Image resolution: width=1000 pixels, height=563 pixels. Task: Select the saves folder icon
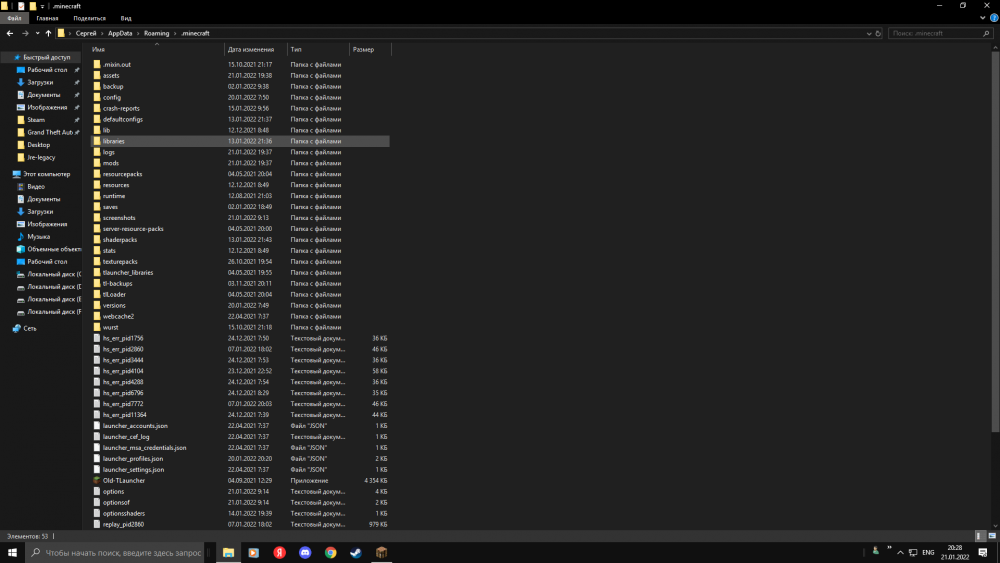pyautogui.click(x=97, y=207)
